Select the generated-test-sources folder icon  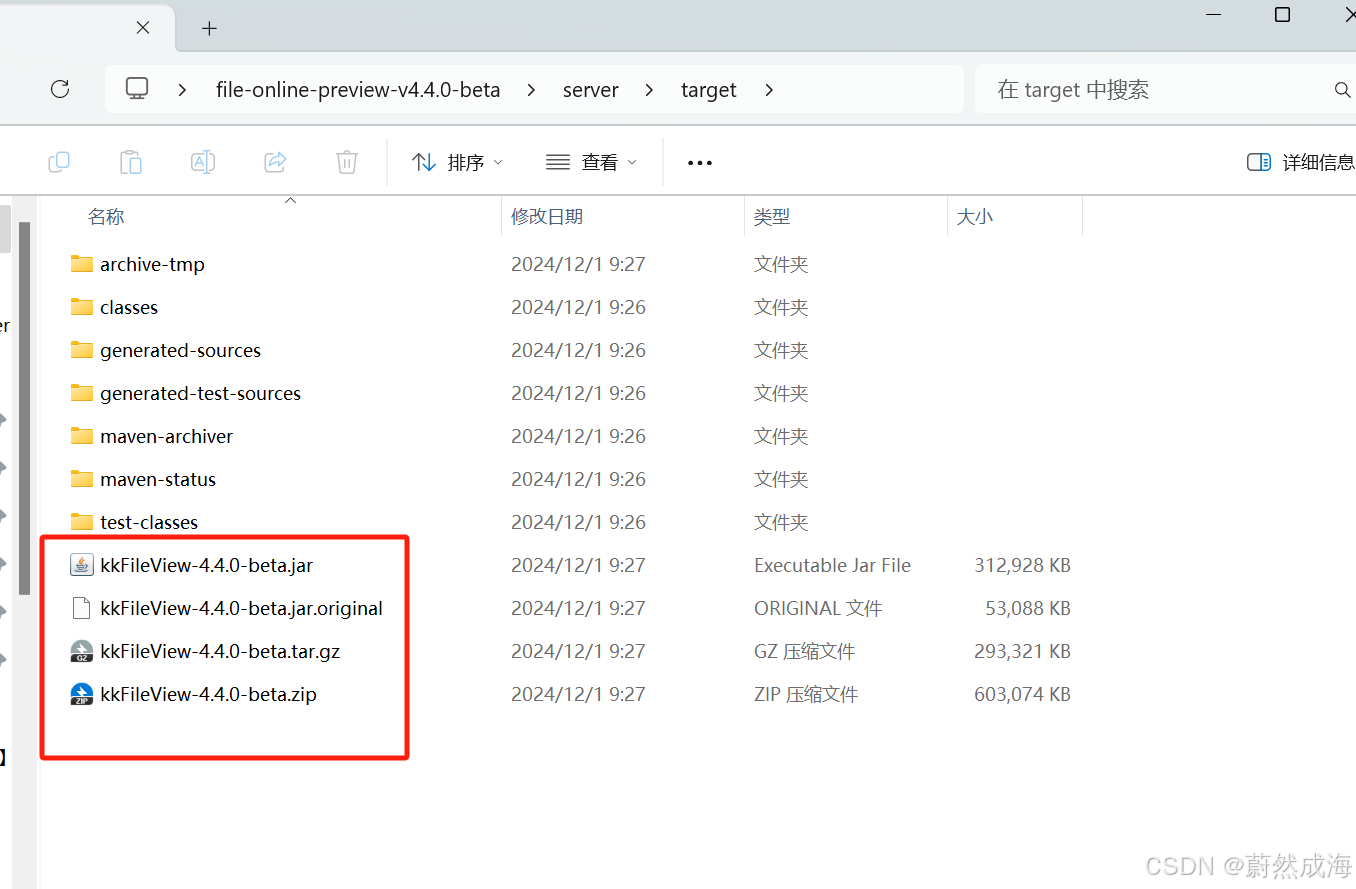click(82, 393)
